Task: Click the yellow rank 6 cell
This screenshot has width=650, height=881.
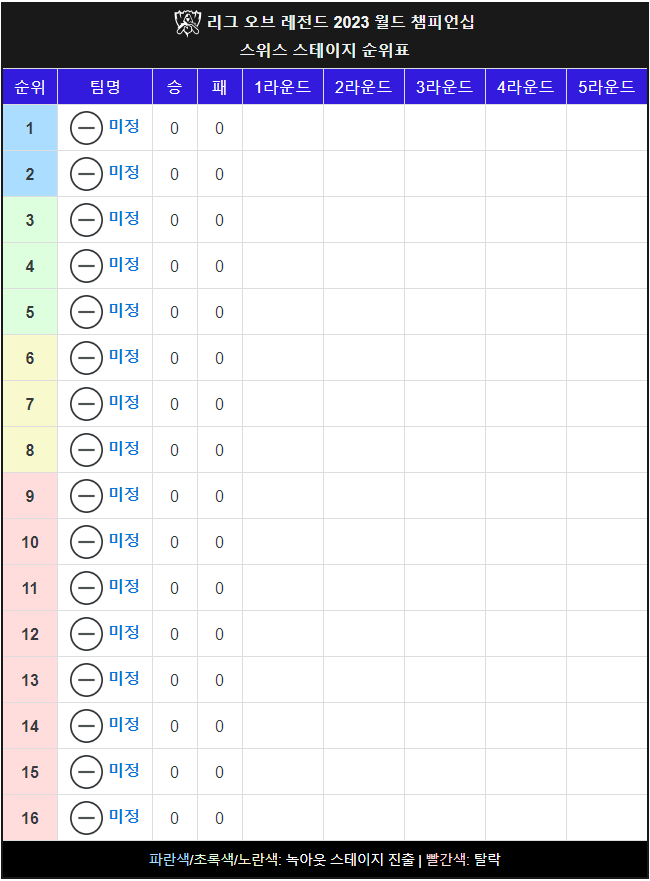Action: (x=30, y=358)
